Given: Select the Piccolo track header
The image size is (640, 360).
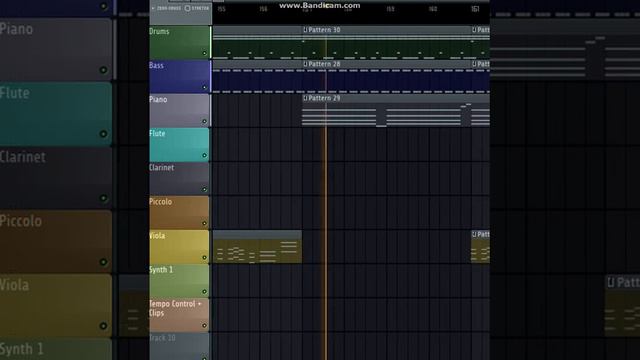Looking at the screenshot, I should tap(179, 213).
